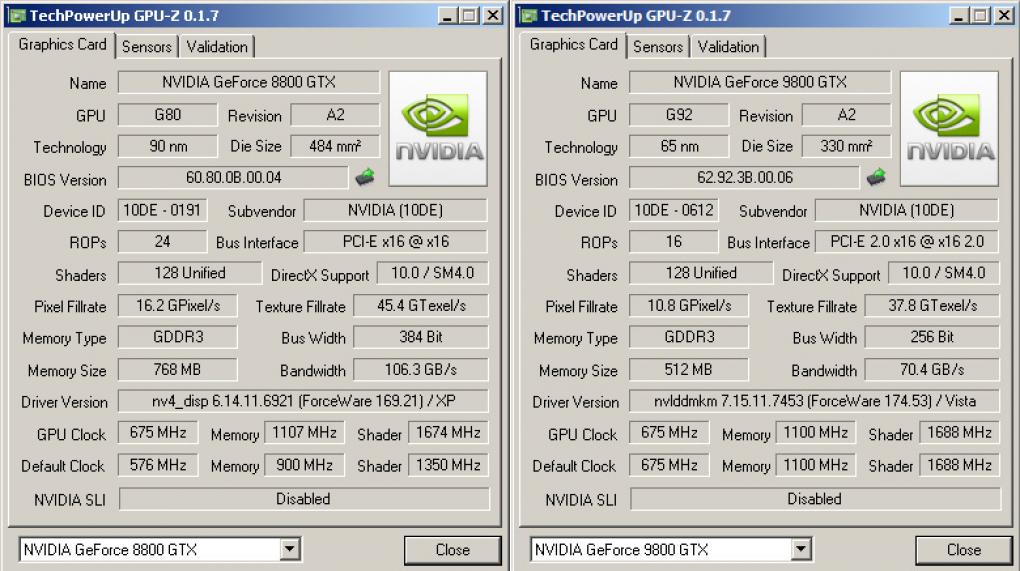This screenshot has height=571, width=1020.
Task: Open the GPU selector dropdown showing 9800 GTX
Action: click(801, 550)
